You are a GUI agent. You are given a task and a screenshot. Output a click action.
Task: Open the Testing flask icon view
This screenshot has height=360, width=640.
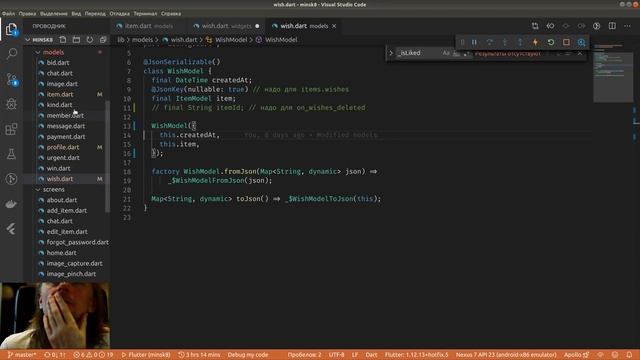pyautogui.click(x=11, y=154)
